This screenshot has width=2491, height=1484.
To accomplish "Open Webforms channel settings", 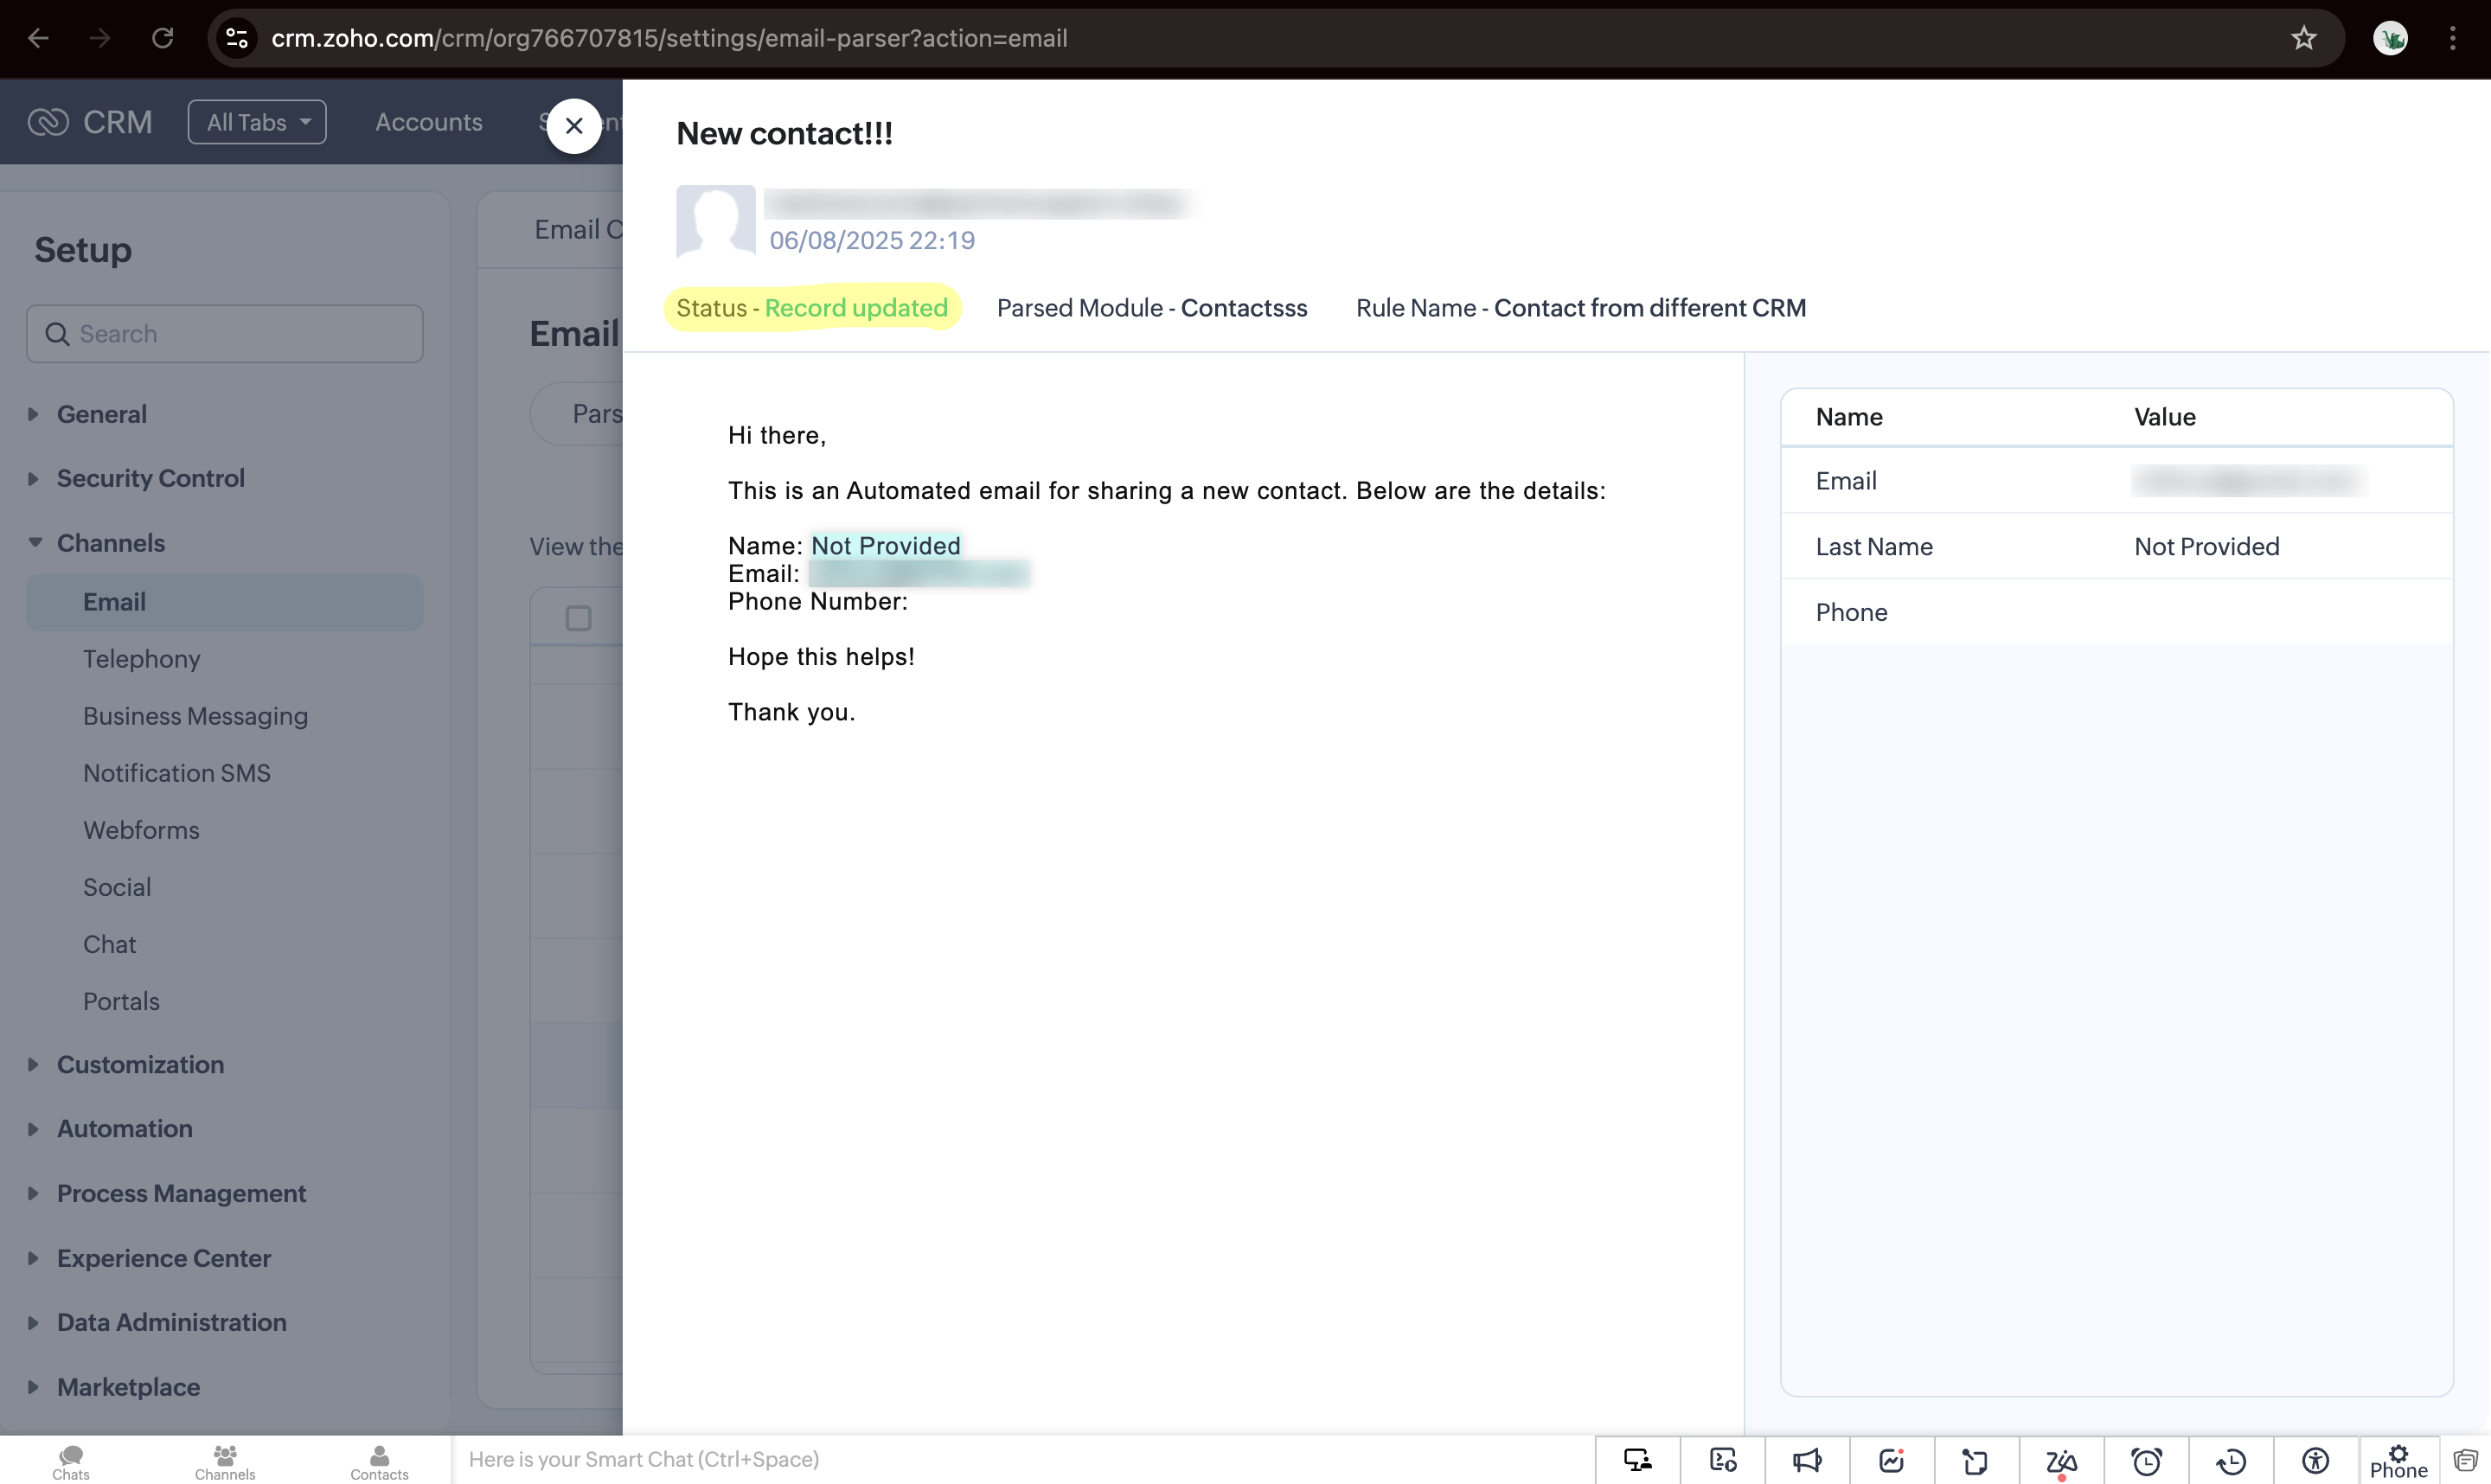I will coord(141,830).
